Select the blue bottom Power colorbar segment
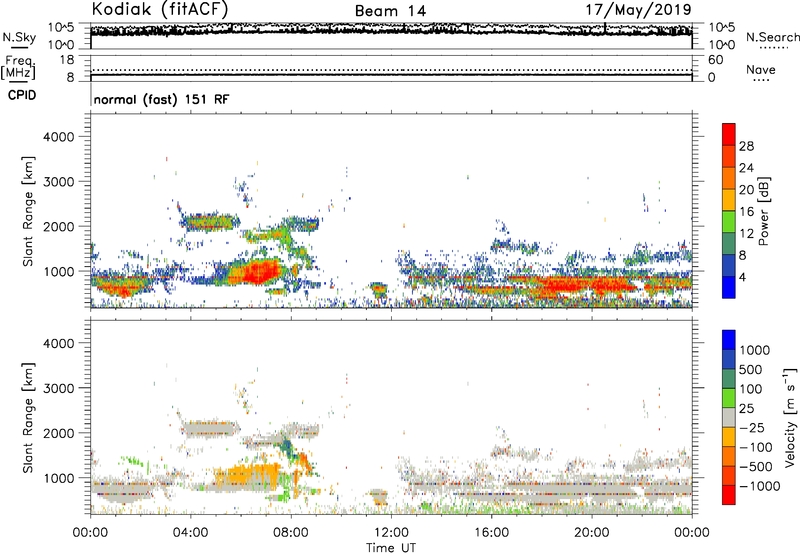 click(729, 288)
